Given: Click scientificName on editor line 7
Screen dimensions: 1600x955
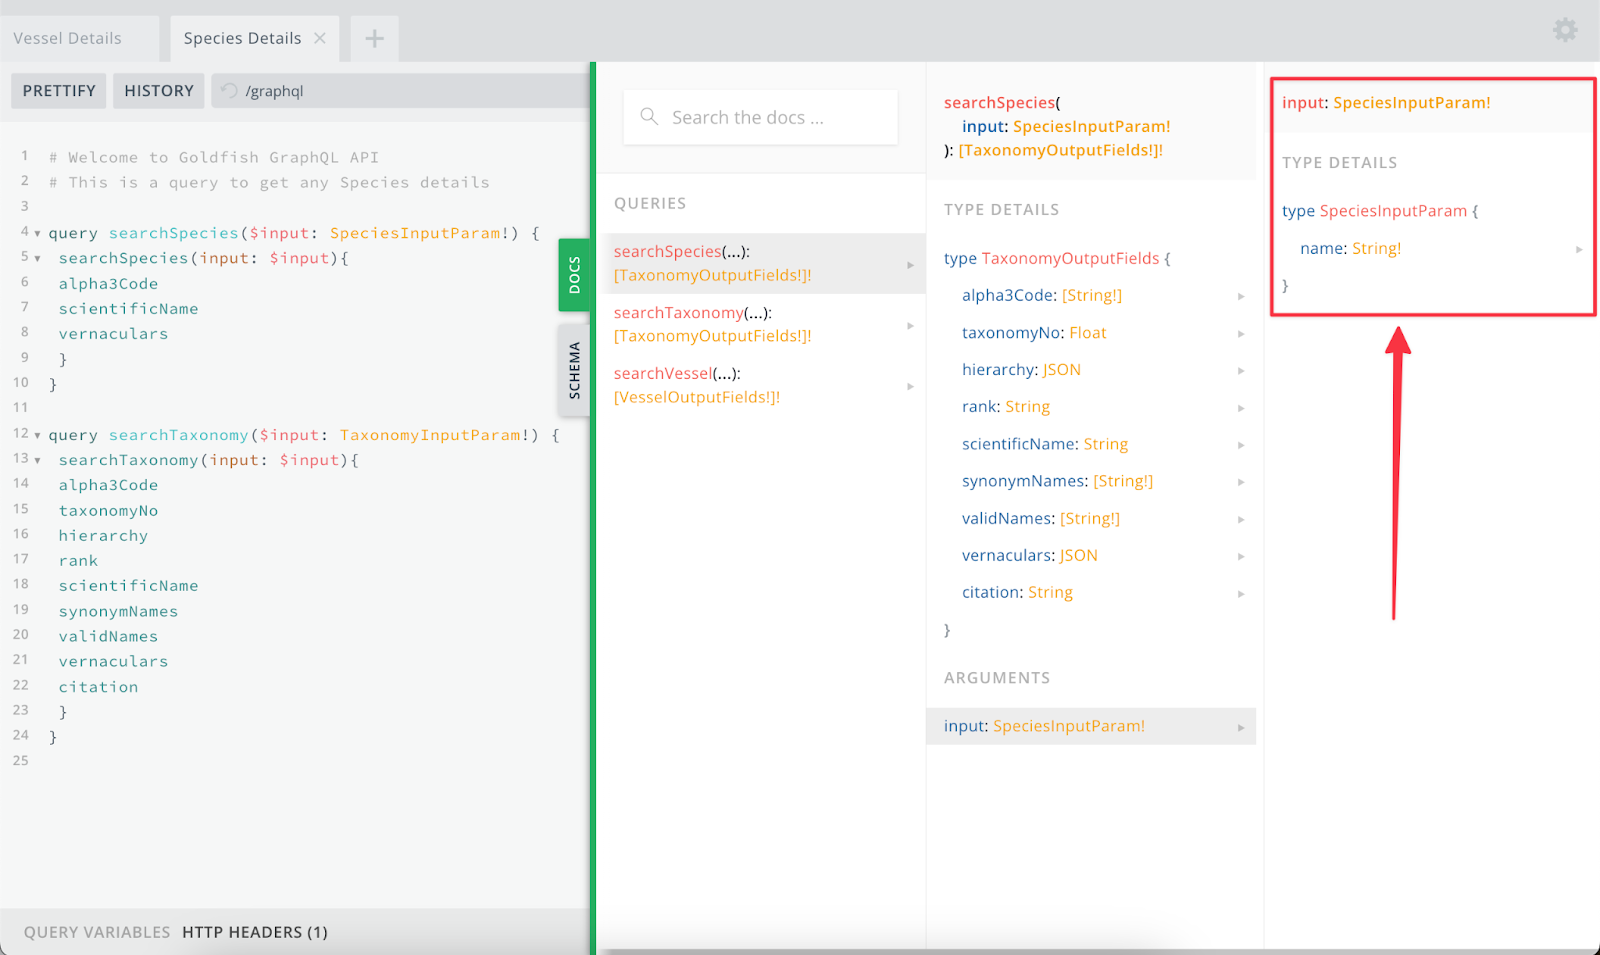Looking at the screenshot, I should 128,309.
